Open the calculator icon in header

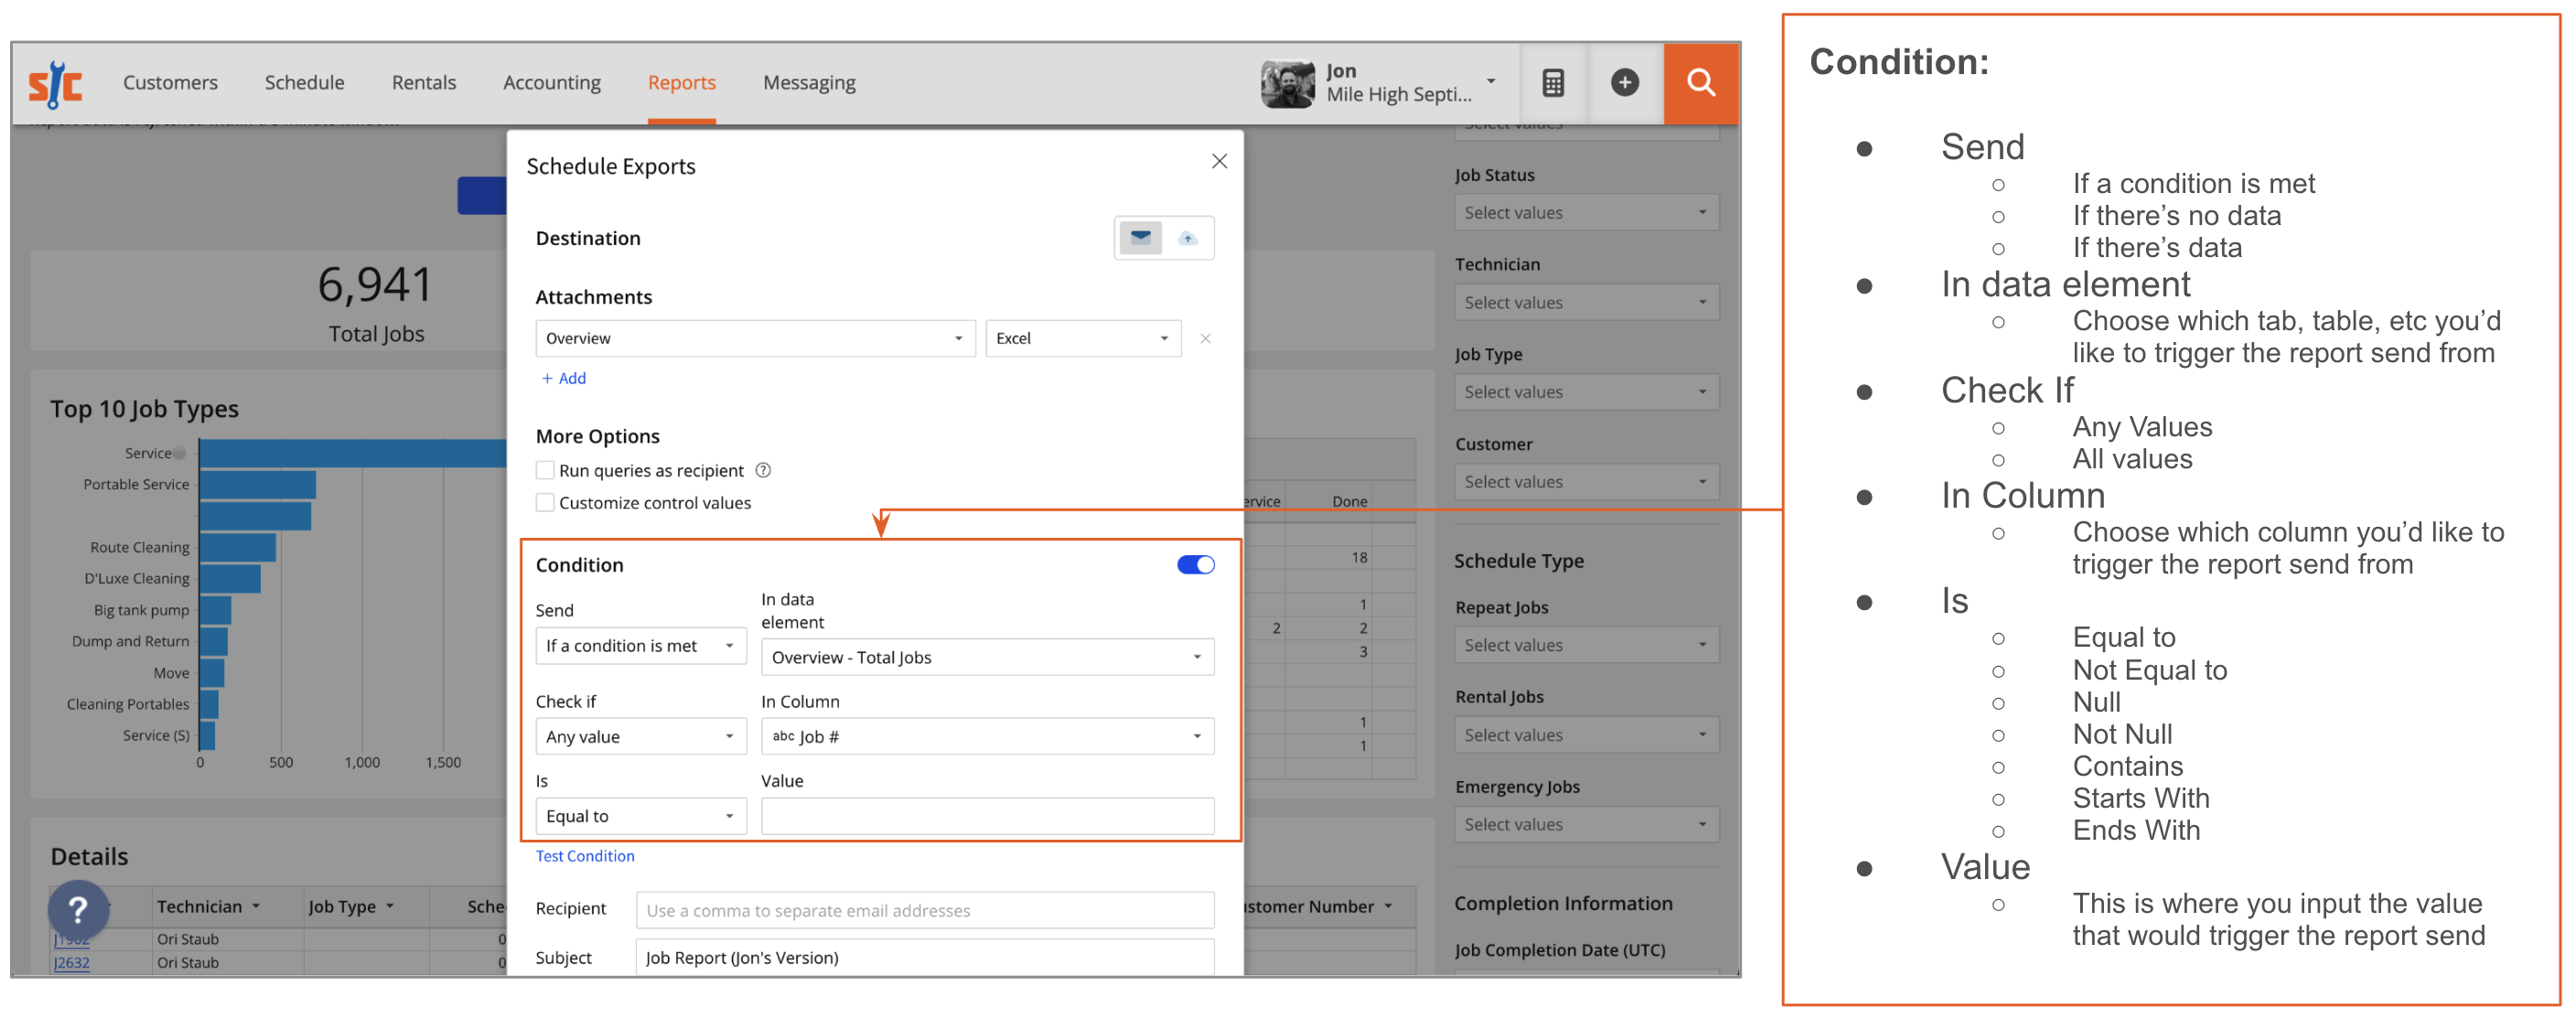[1552, 83]
